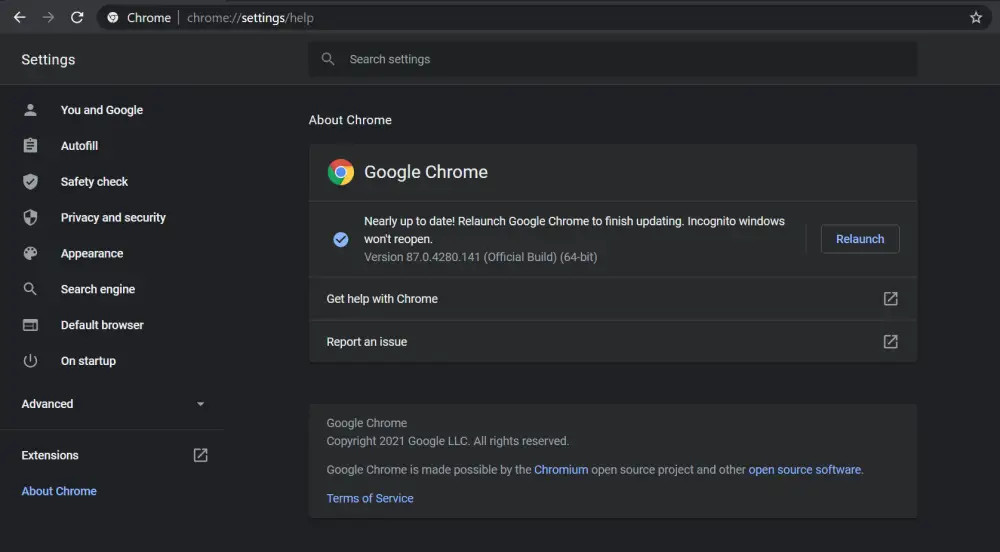Open the open source software link
This screenshot has height=552, width=1000.
804,470
